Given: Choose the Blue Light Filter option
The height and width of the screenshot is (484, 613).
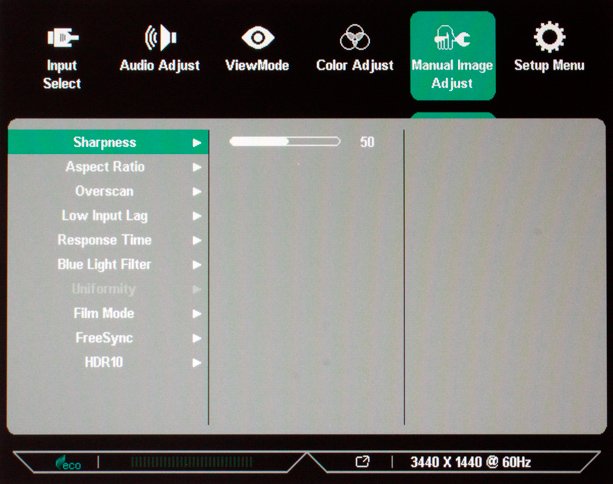Looking at the screenshot, I should tap(104, 265).
